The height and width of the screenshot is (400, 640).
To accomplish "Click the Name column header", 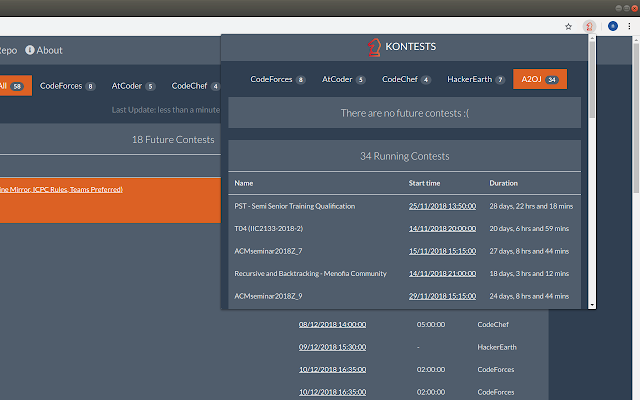I will click(244, 183).
